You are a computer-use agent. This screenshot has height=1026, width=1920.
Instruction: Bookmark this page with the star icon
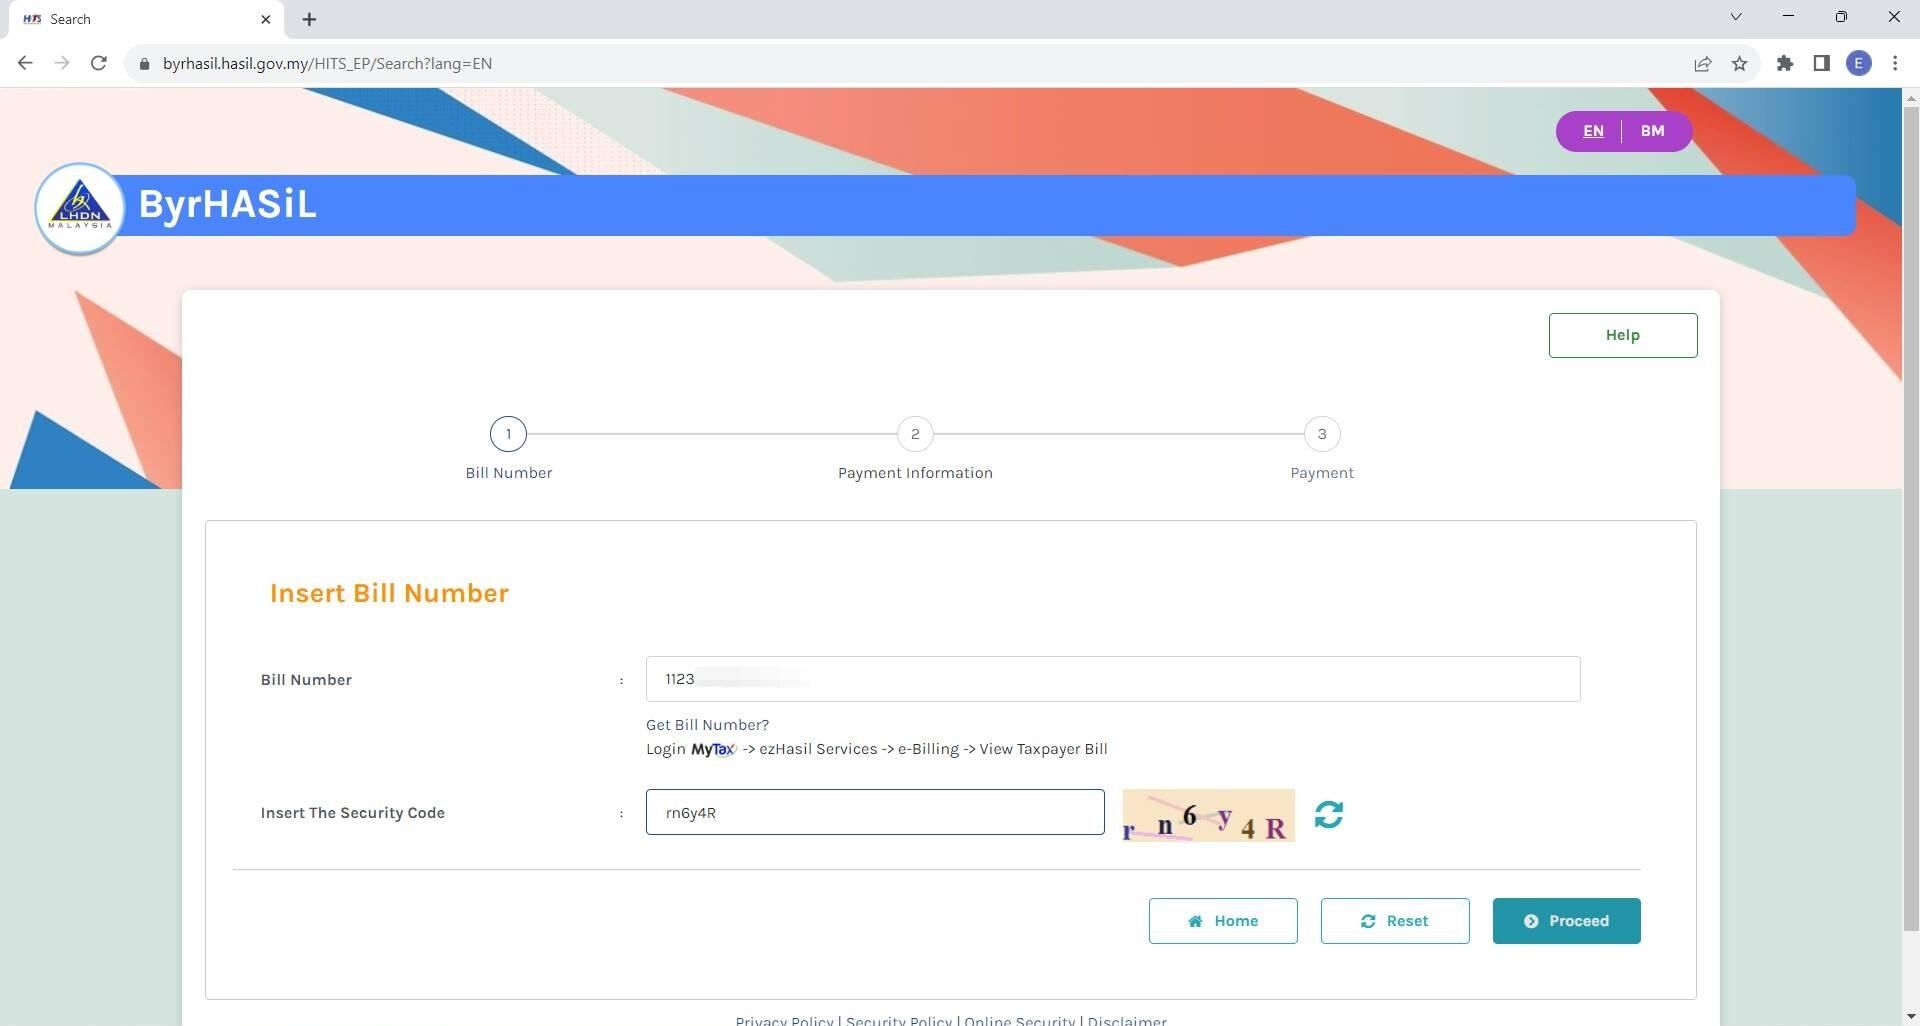pos(1740,63)
